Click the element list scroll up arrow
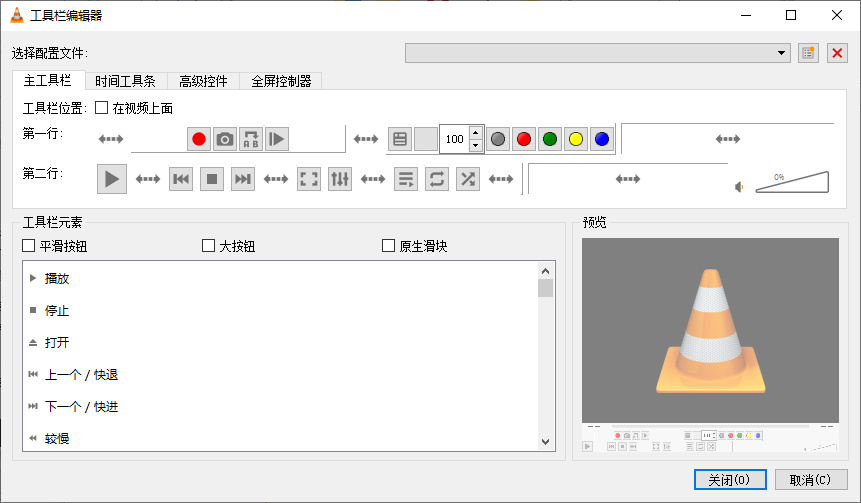The width and height of the screenshot is (861, 503). click(x=545, y=271)
